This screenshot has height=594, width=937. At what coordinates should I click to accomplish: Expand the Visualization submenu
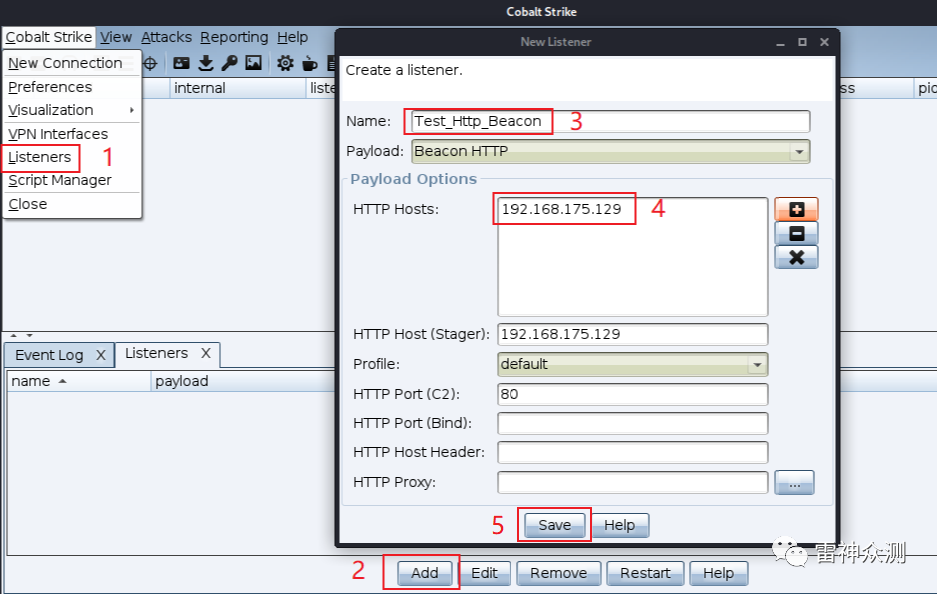(x=71, y=110)
